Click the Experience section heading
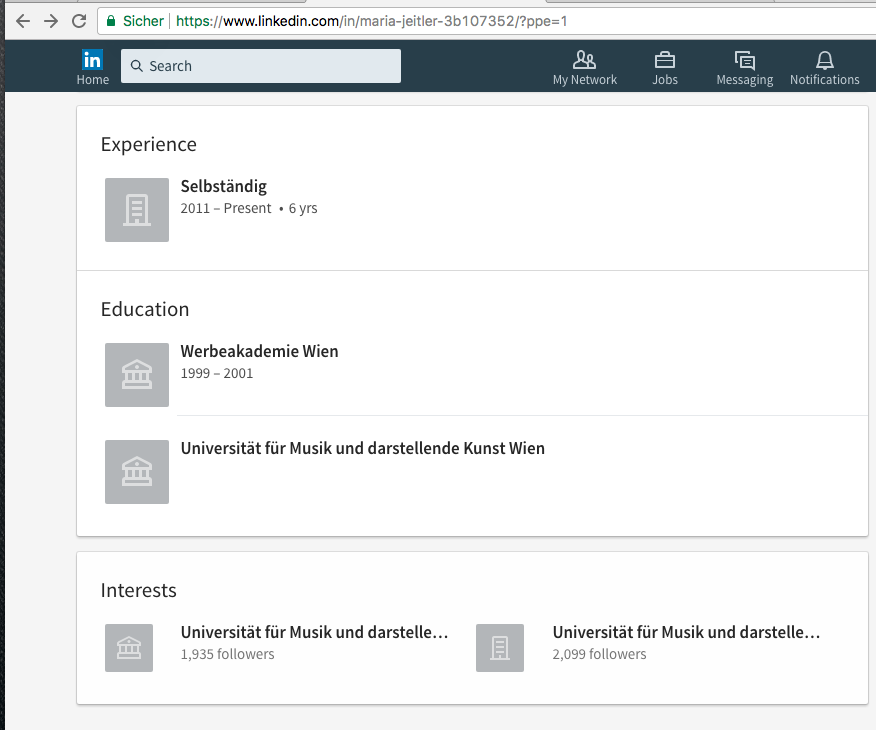The height and width of the screenshot is (730, 876). pyautogui.click(x=149, y=145)
